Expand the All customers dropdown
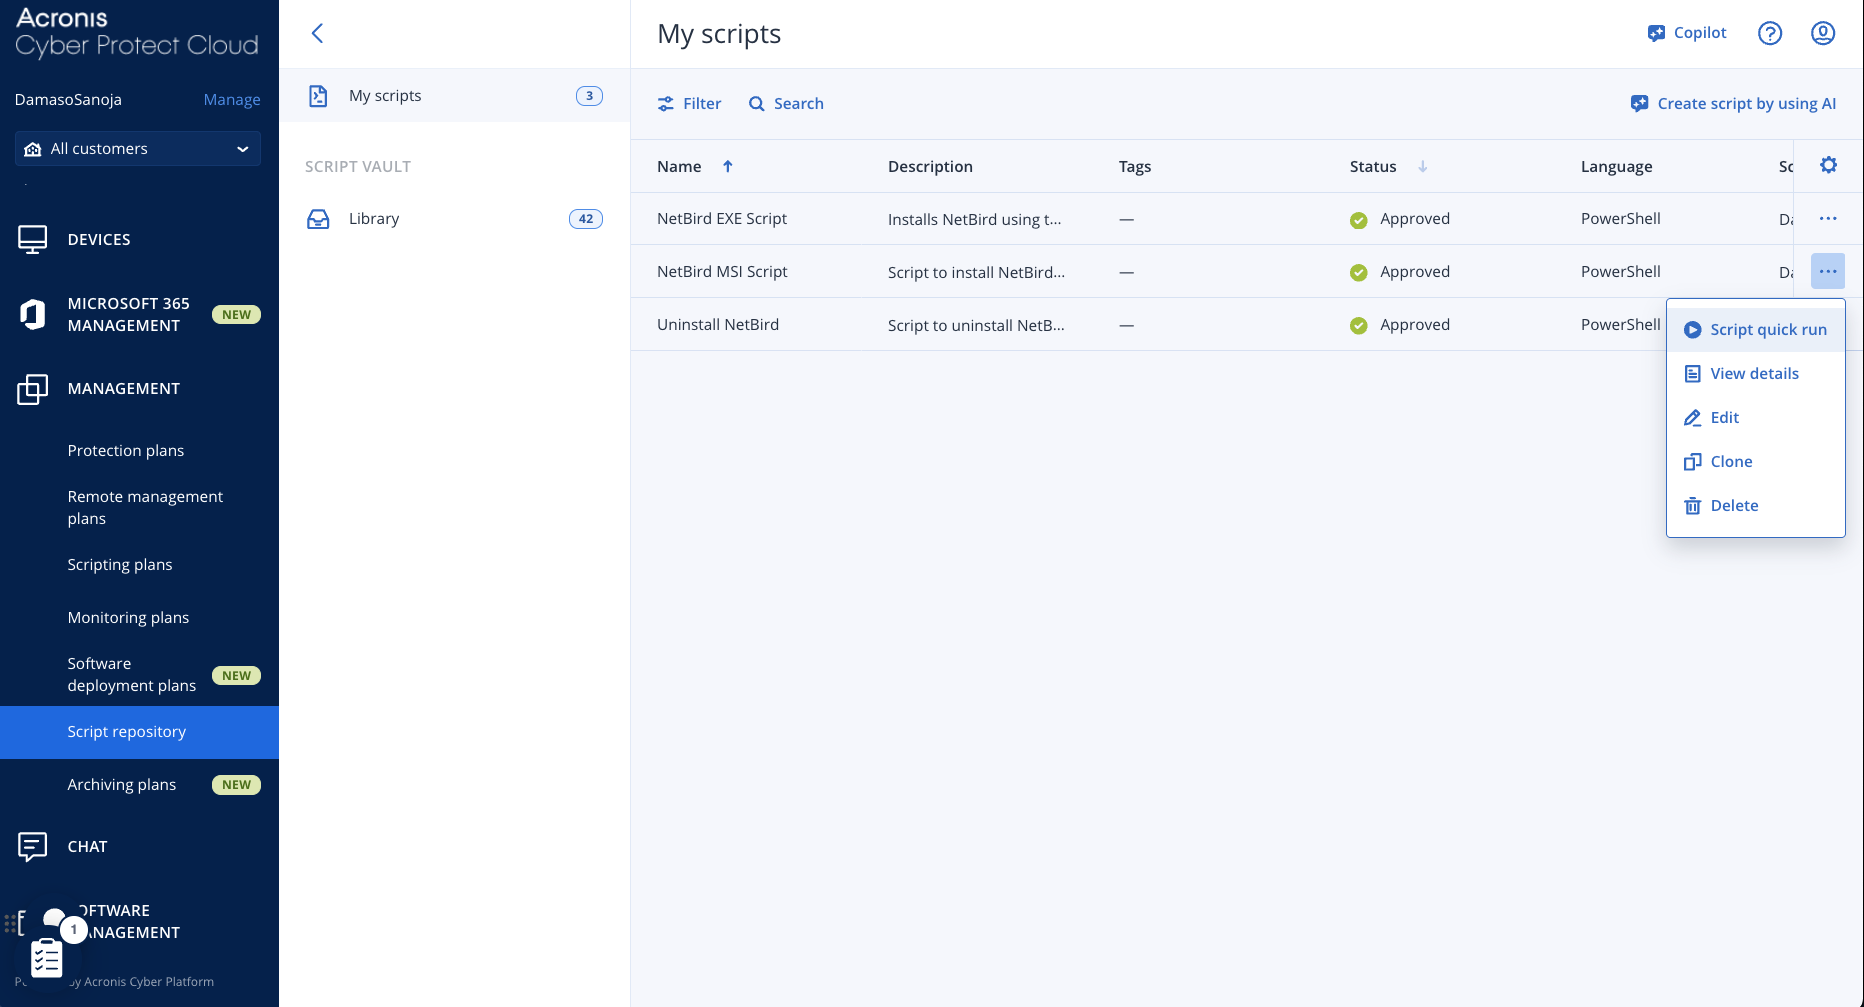The height and width of the screenshot is (1007, 1864). [138, 149]
